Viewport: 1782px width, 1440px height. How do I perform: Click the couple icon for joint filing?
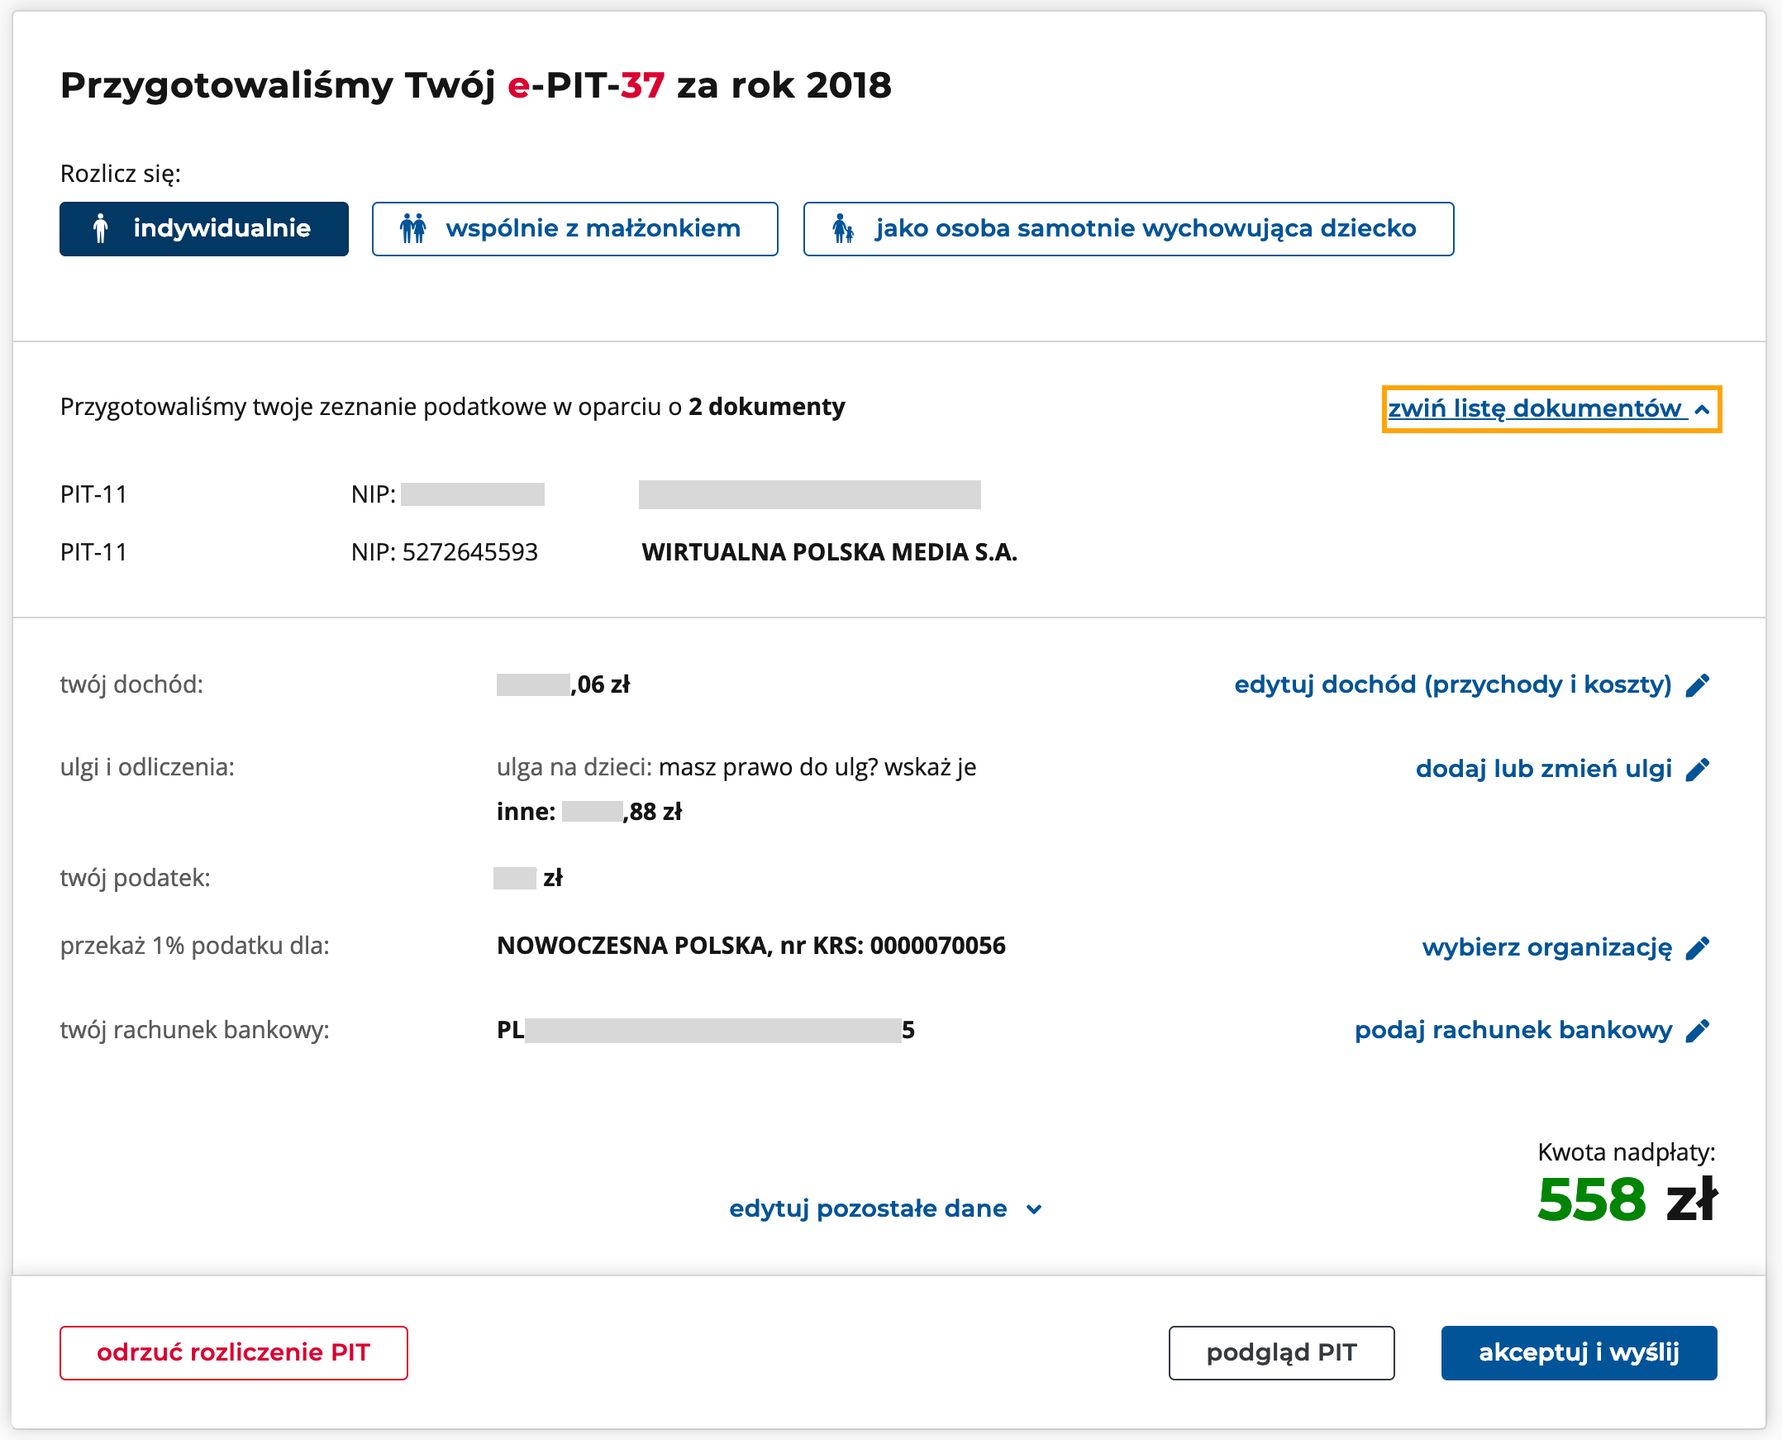click(x=413, y=229)
